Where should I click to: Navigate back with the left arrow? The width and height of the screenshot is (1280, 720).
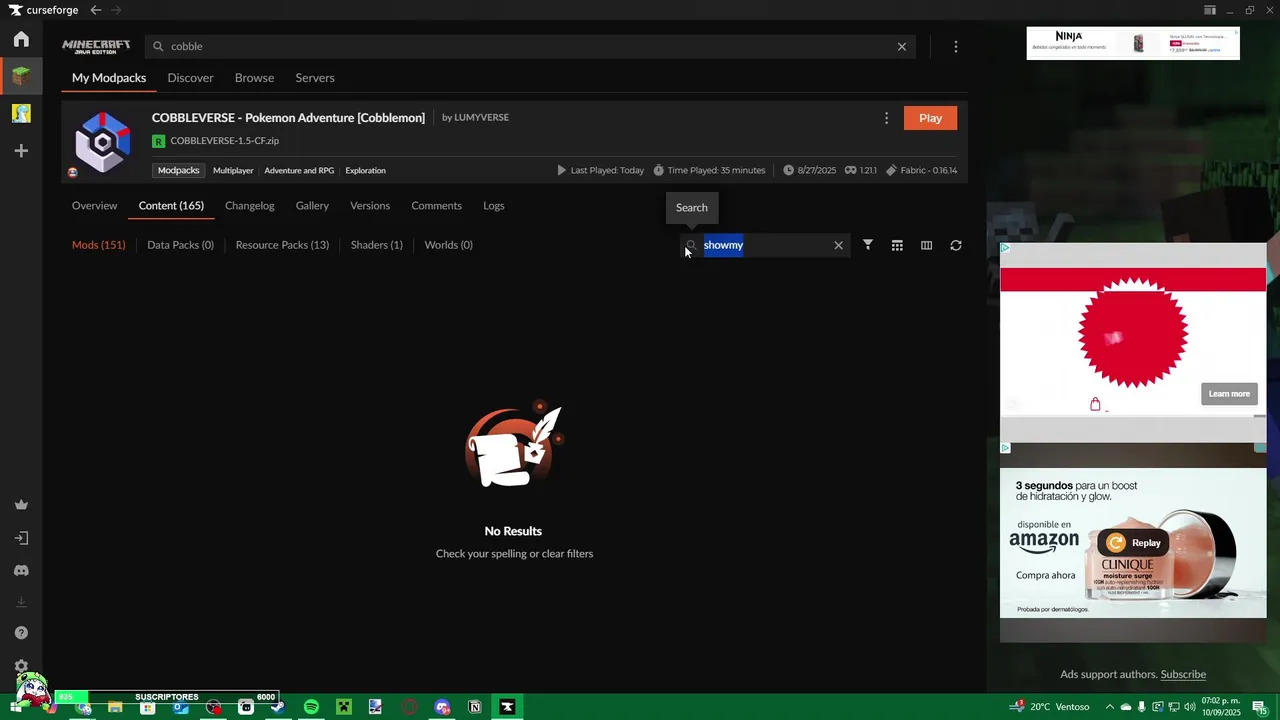(95, 10)
